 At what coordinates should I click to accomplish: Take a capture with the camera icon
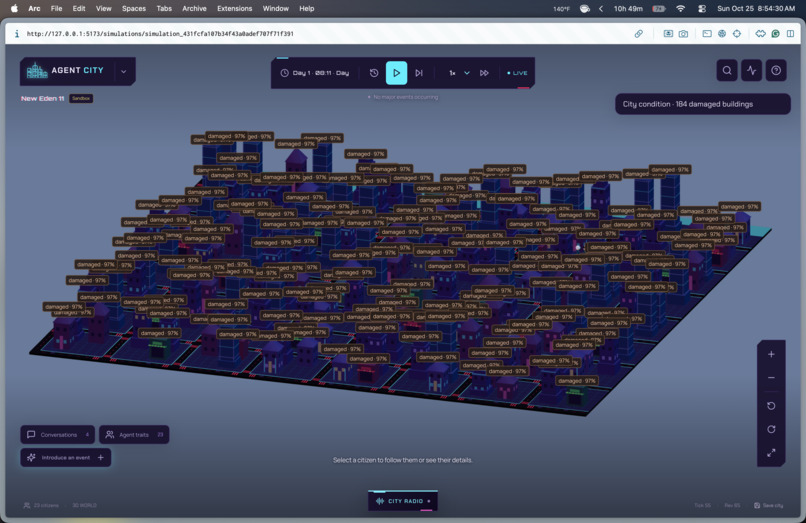(x=683, y=34)
